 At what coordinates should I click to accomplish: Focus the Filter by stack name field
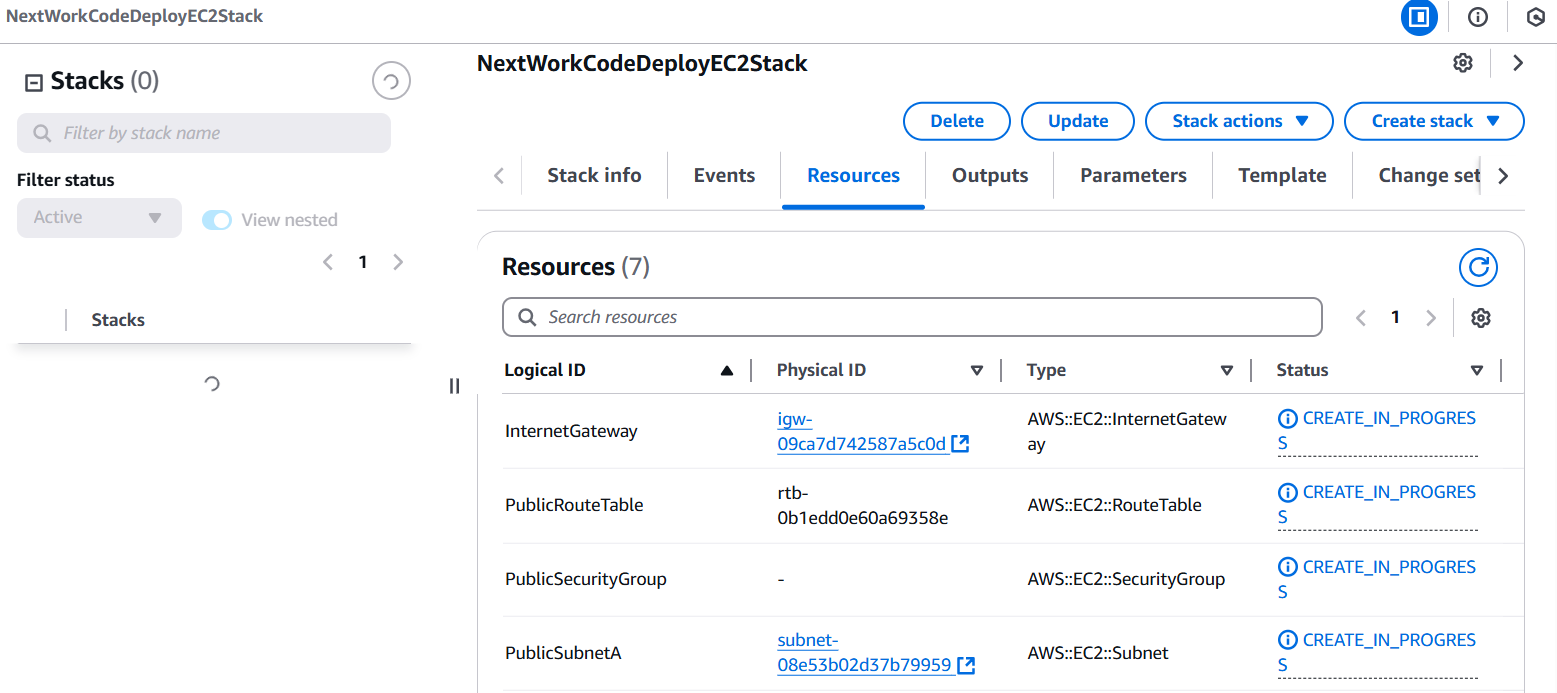click(x=204, y=133)
